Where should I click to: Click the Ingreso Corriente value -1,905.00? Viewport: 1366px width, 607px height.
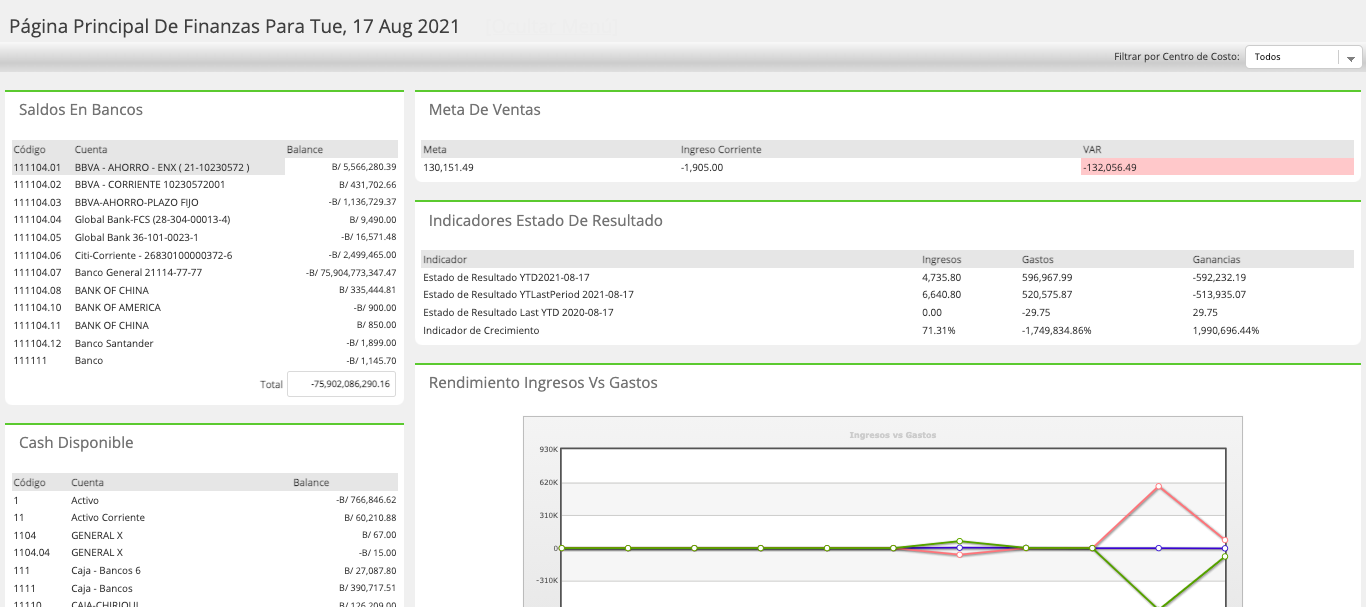tap(702, 167)
